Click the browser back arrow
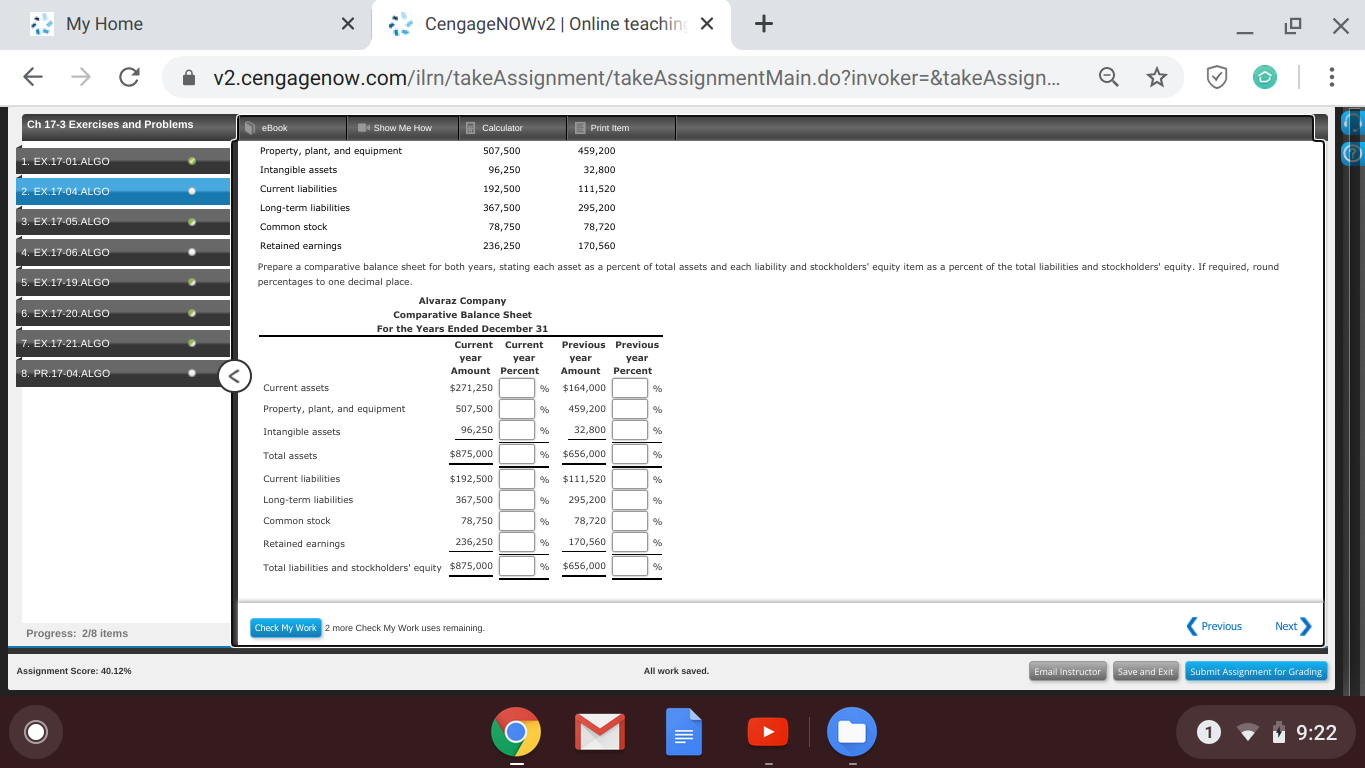Screen dimensions: 1365x768 [34, 79]
